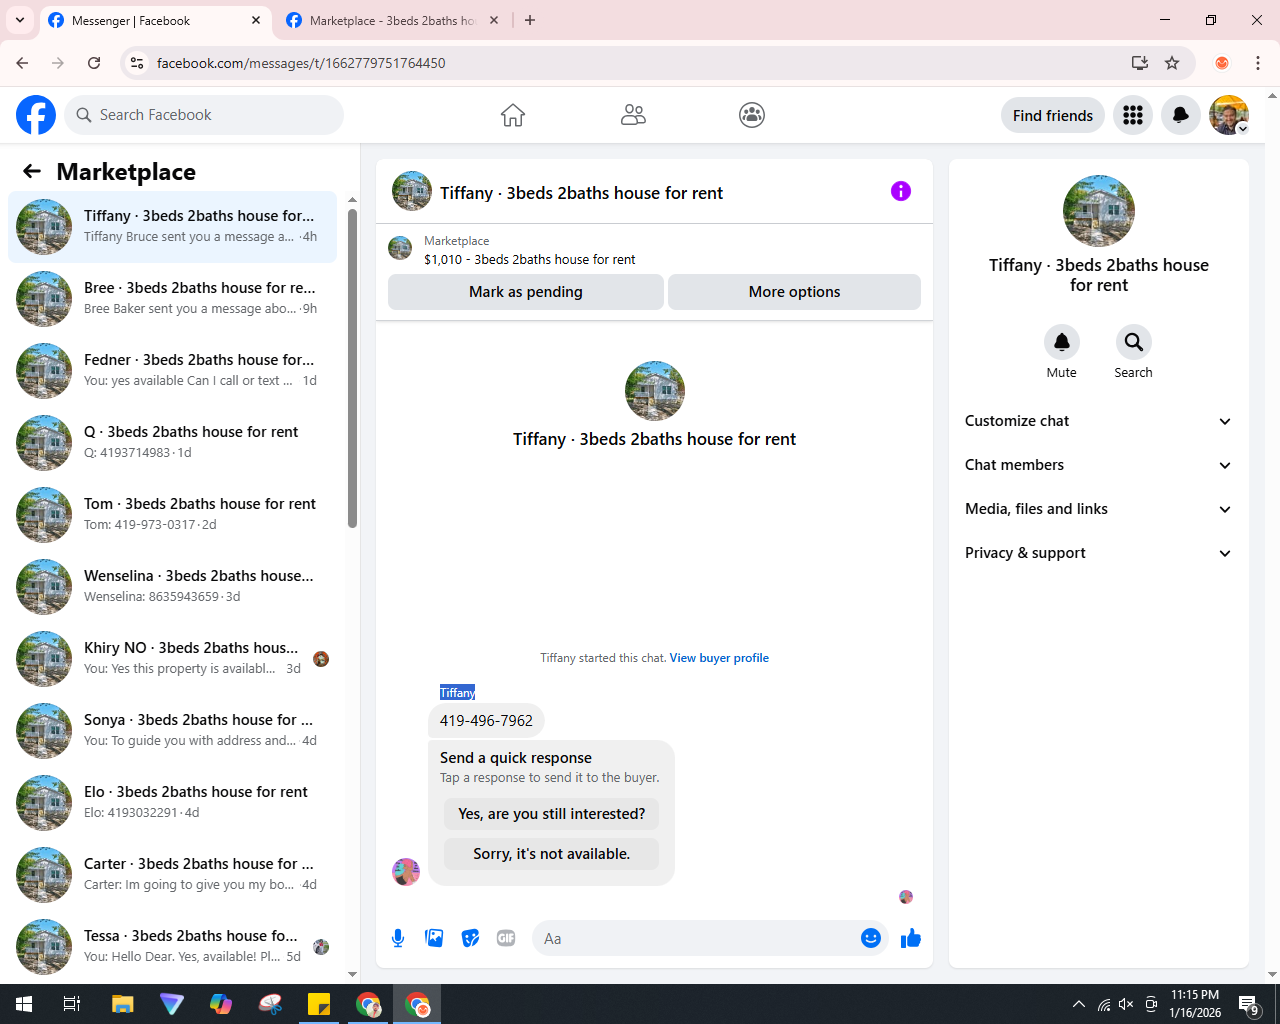Open Wenselina's conversation in the list
The width and height of the screenshot is (1280, 1024).
point(172,587)
